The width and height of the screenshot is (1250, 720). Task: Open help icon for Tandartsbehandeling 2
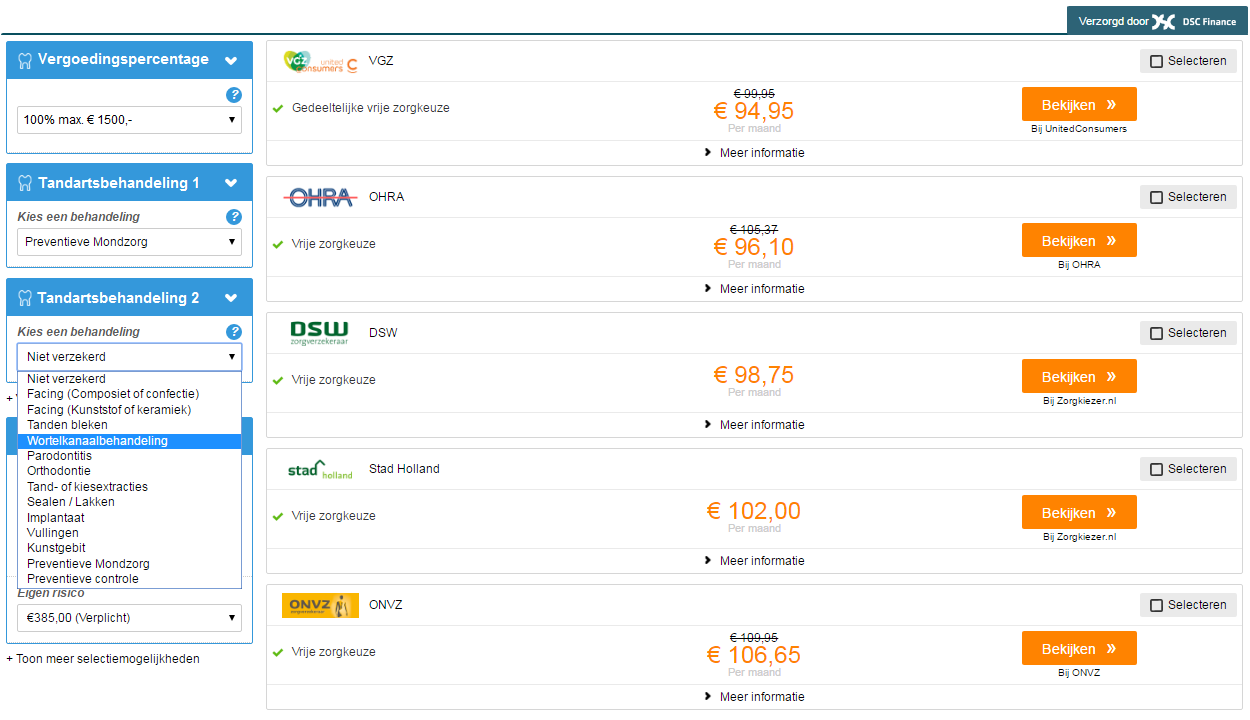[x=234, y=332]
